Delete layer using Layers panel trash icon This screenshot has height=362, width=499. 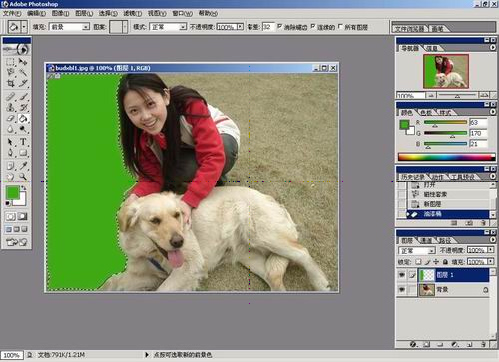pyautogui.click(x=483, y=344)
